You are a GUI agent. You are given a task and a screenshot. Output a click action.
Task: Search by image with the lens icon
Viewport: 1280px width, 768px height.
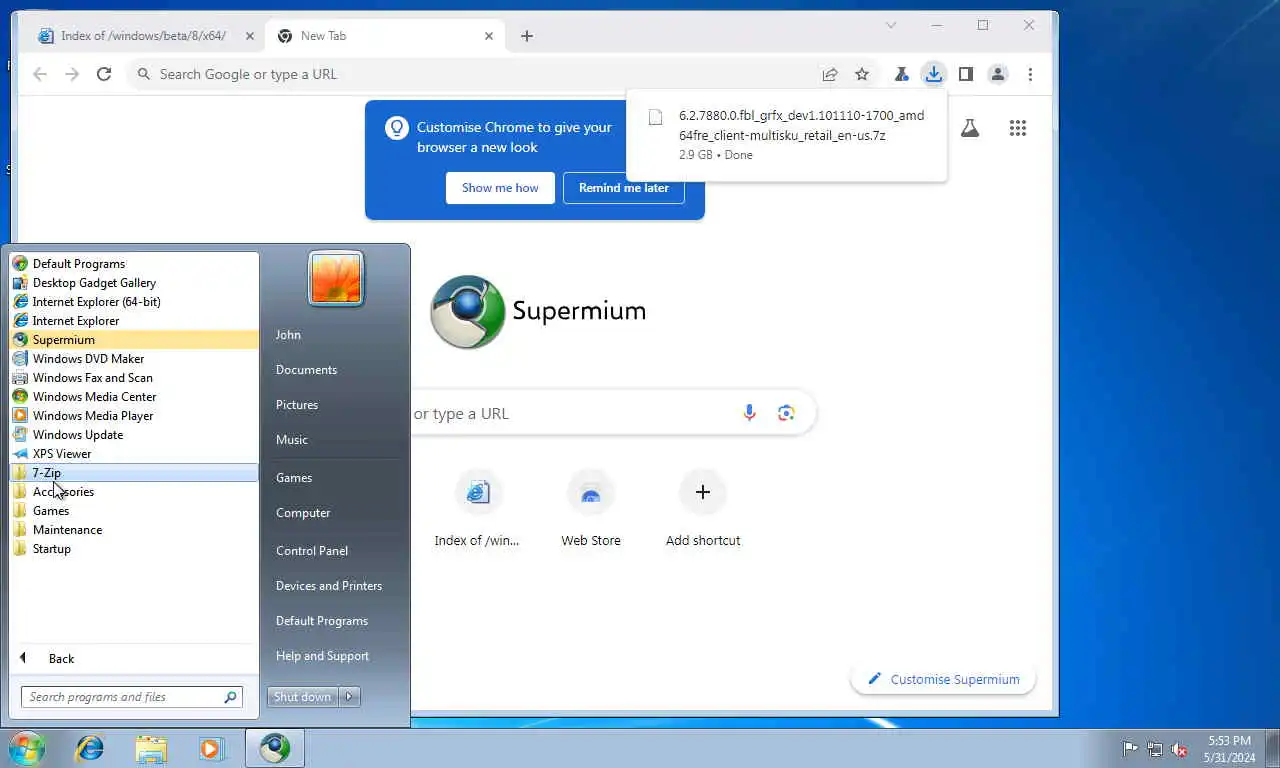point(786,413)
